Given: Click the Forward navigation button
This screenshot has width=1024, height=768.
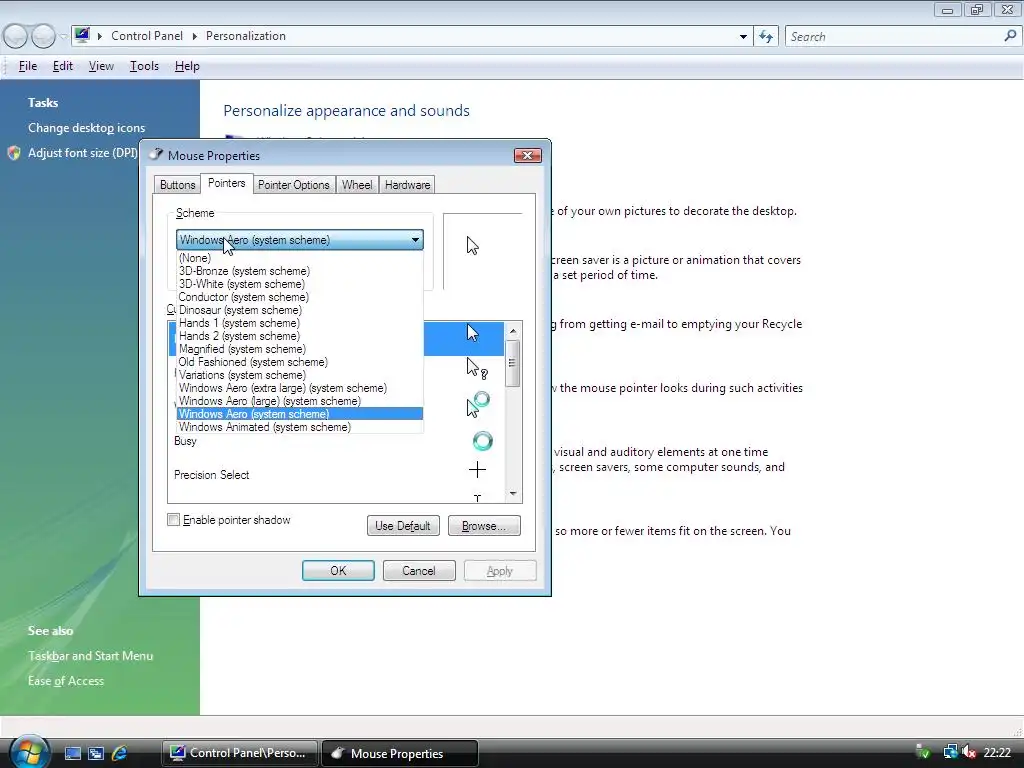Looking at the screenshot, I should [x=43, y=37].
